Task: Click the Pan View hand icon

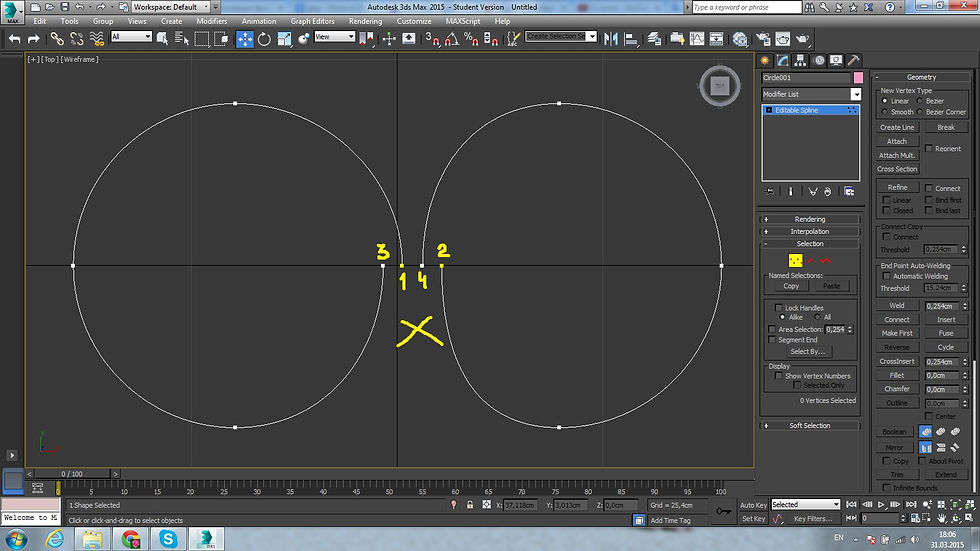Action: [941, 518]
